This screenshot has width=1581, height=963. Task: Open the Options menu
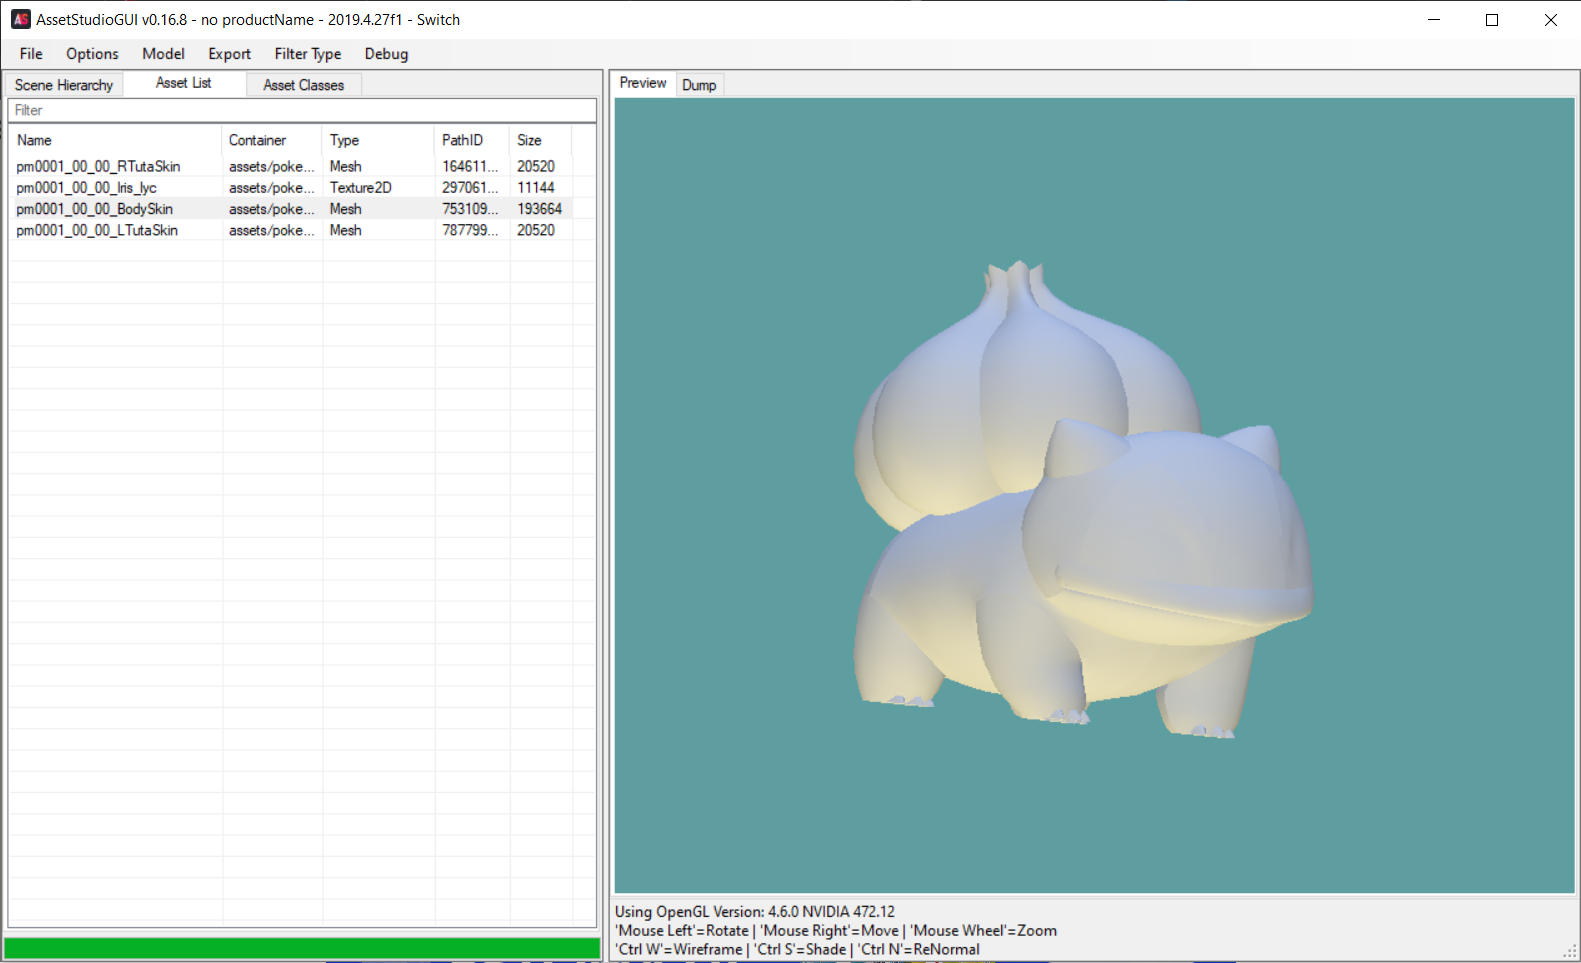point(92,54)
